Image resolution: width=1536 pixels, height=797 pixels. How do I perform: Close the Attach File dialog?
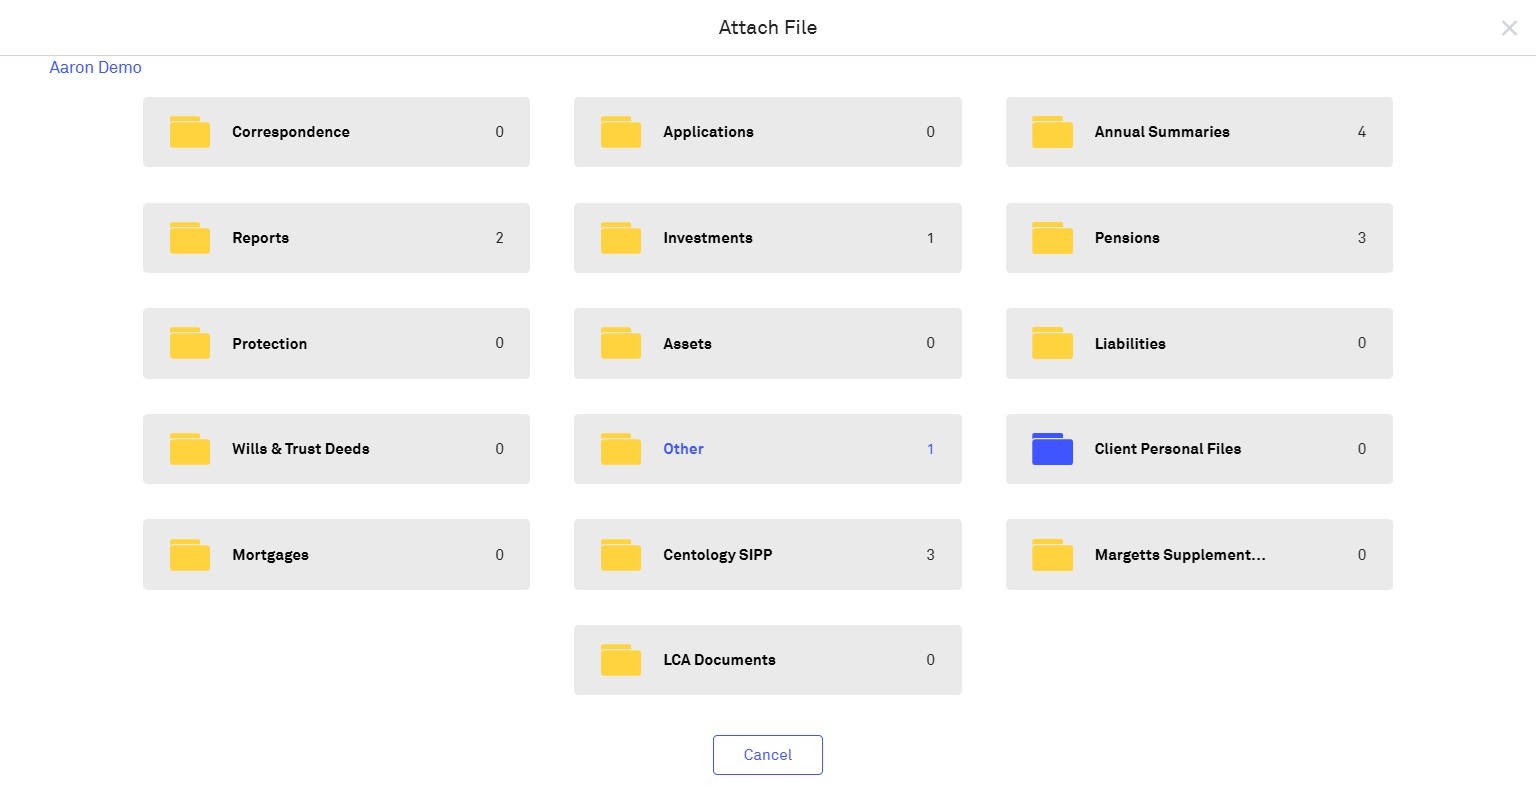pyautogui.click(x=1509, y=28)
